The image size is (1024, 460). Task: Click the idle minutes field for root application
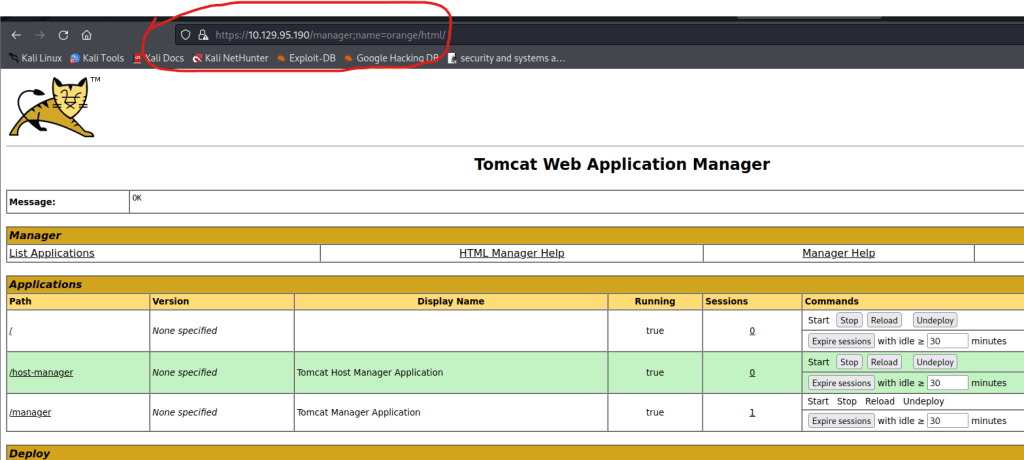(x=947, y=341)
